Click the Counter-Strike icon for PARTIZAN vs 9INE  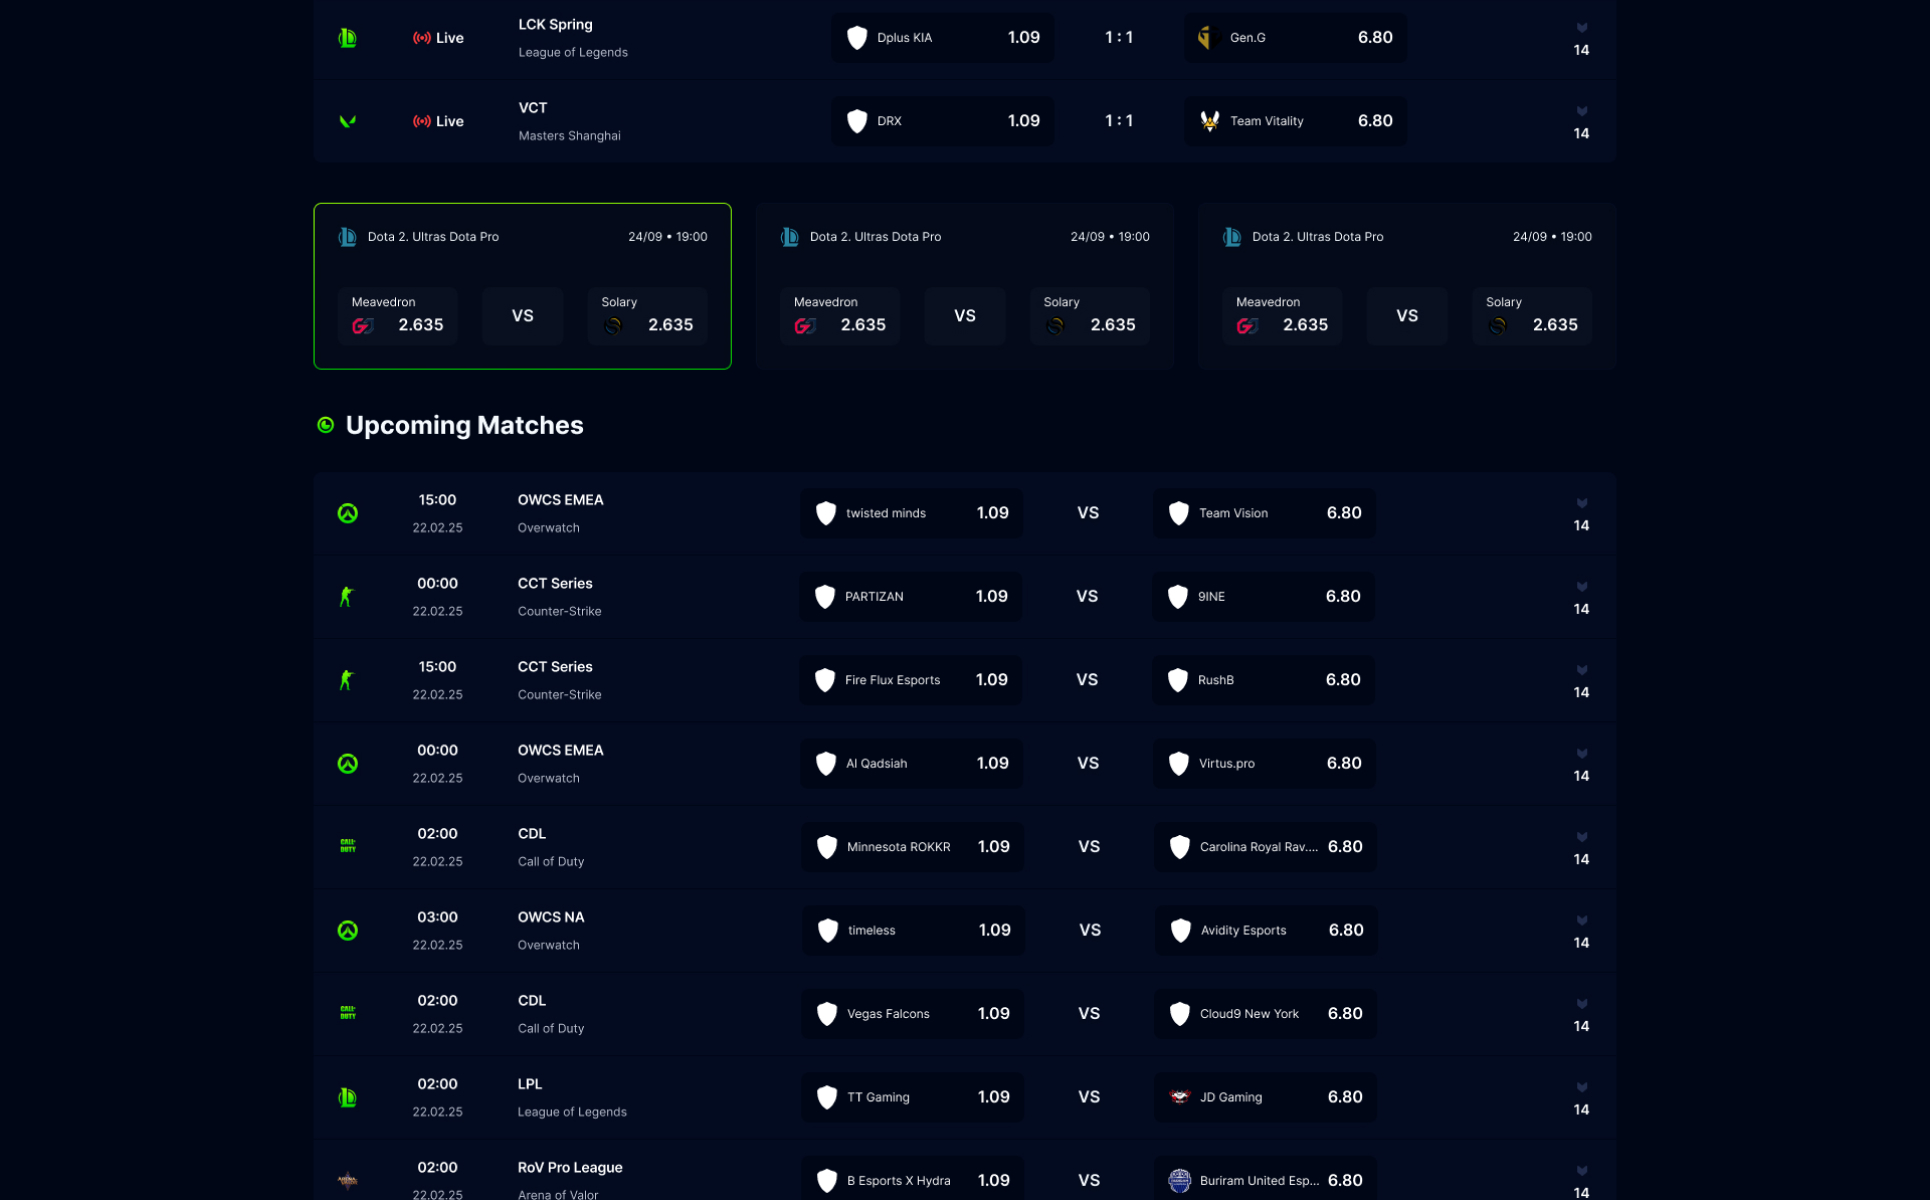coord(347,597)
